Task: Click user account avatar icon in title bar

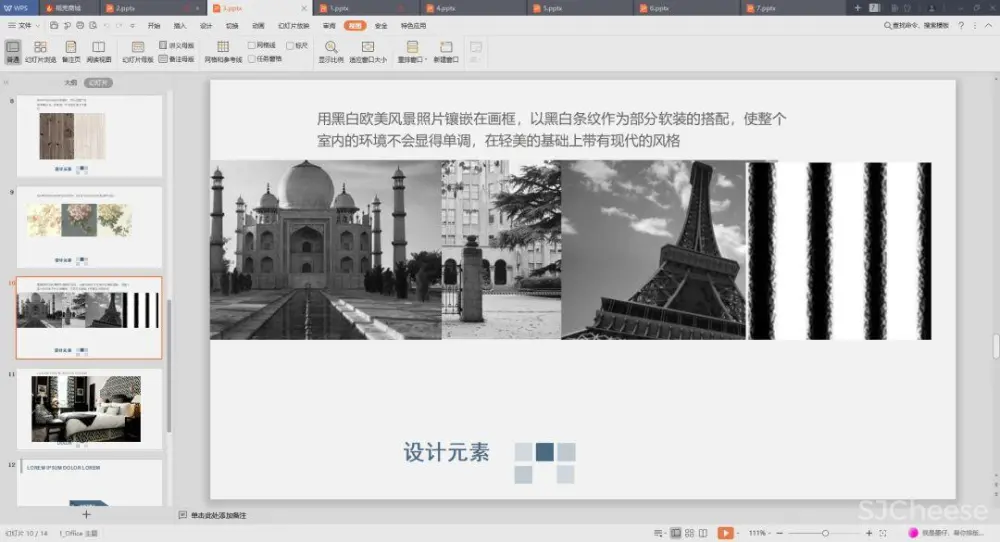Action: point(932,8)
